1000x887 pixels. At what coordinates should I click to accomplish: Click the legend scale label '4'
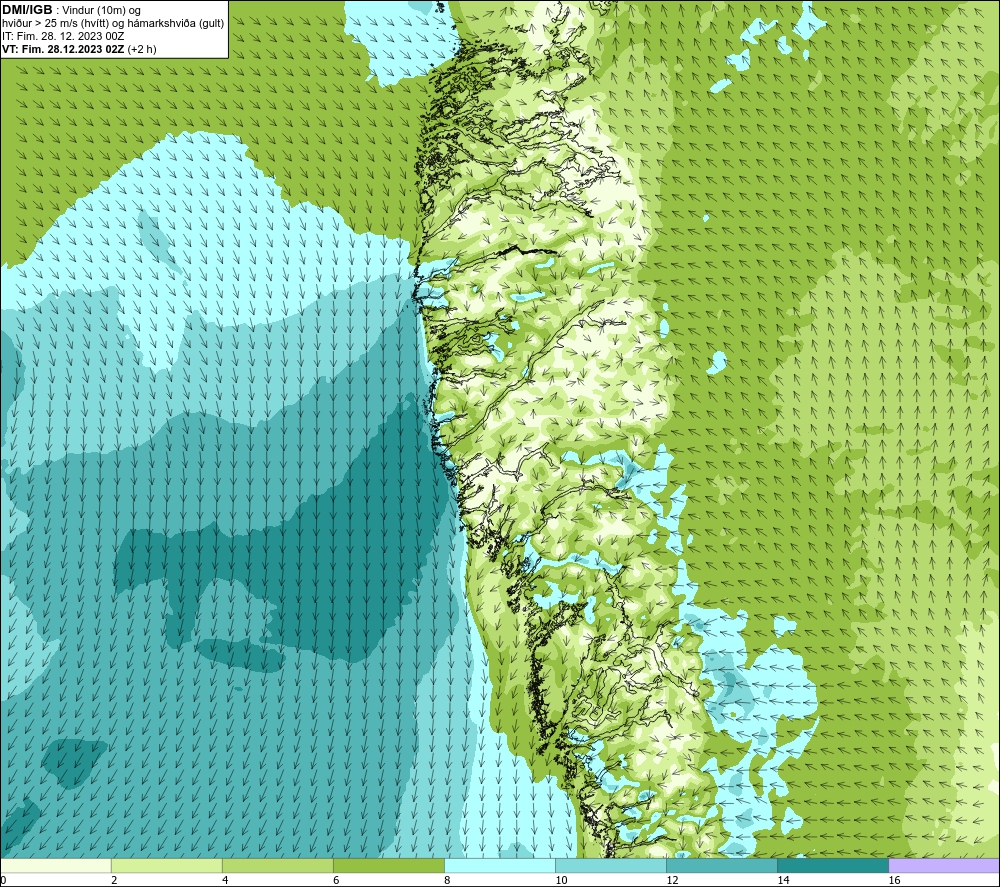click(224, 880)
